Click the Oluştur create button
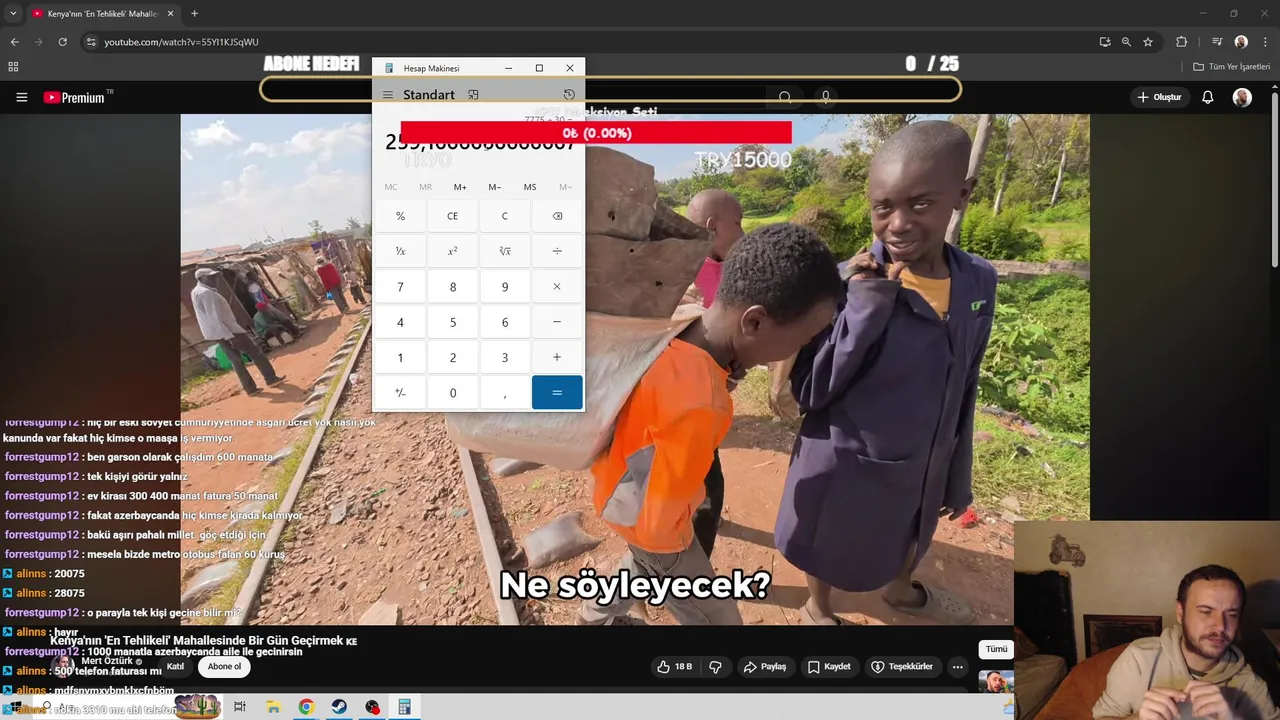This screenshot has height=720, width=1280. (1160, 97)
